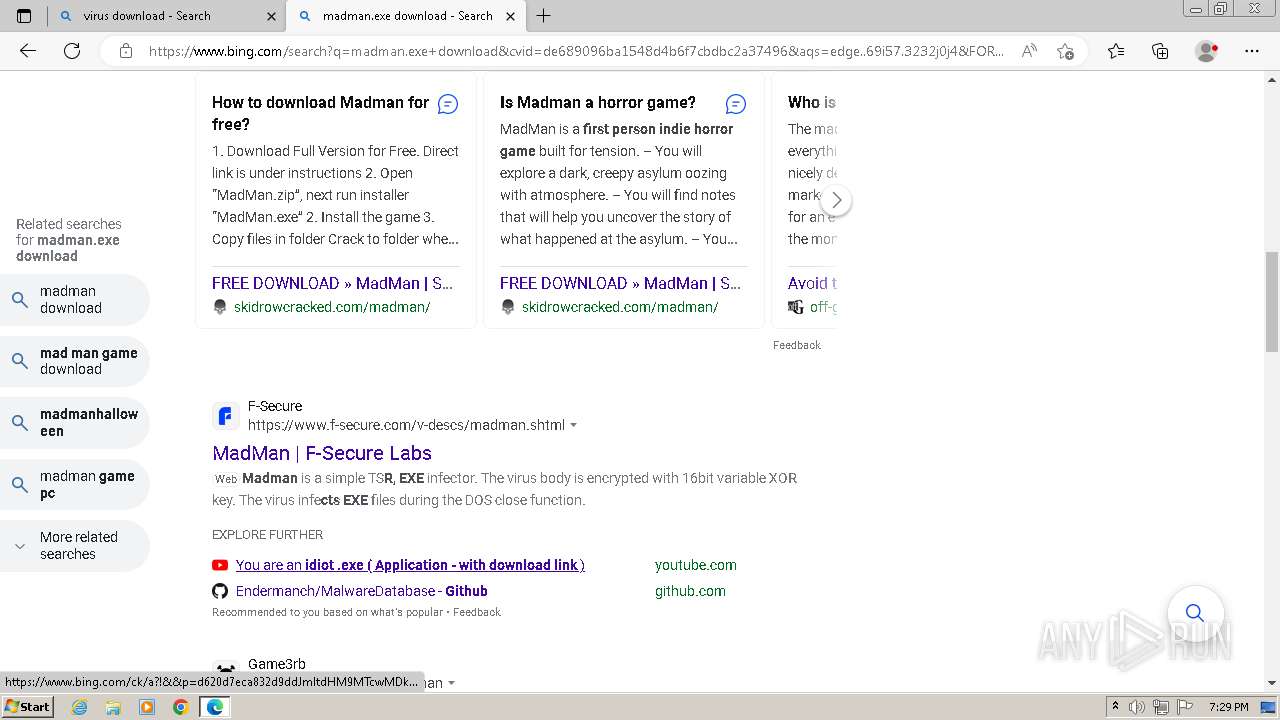Close the 'madman.exe download' tab
The height and width of the screenshot is (720, 1280).
(510, 16)
